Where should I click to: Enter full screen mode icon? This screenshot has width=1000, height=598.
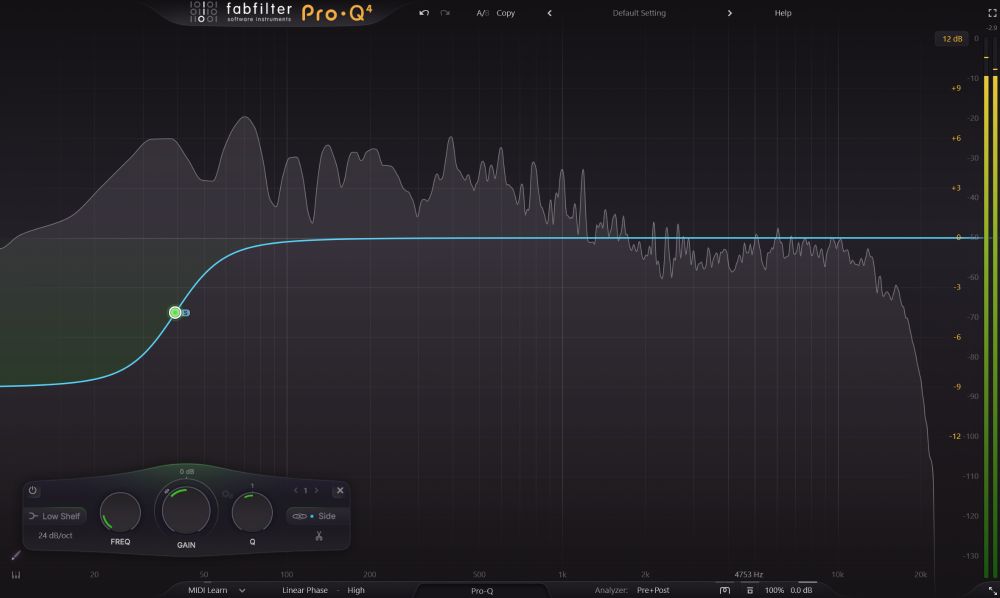coord(992,13)
